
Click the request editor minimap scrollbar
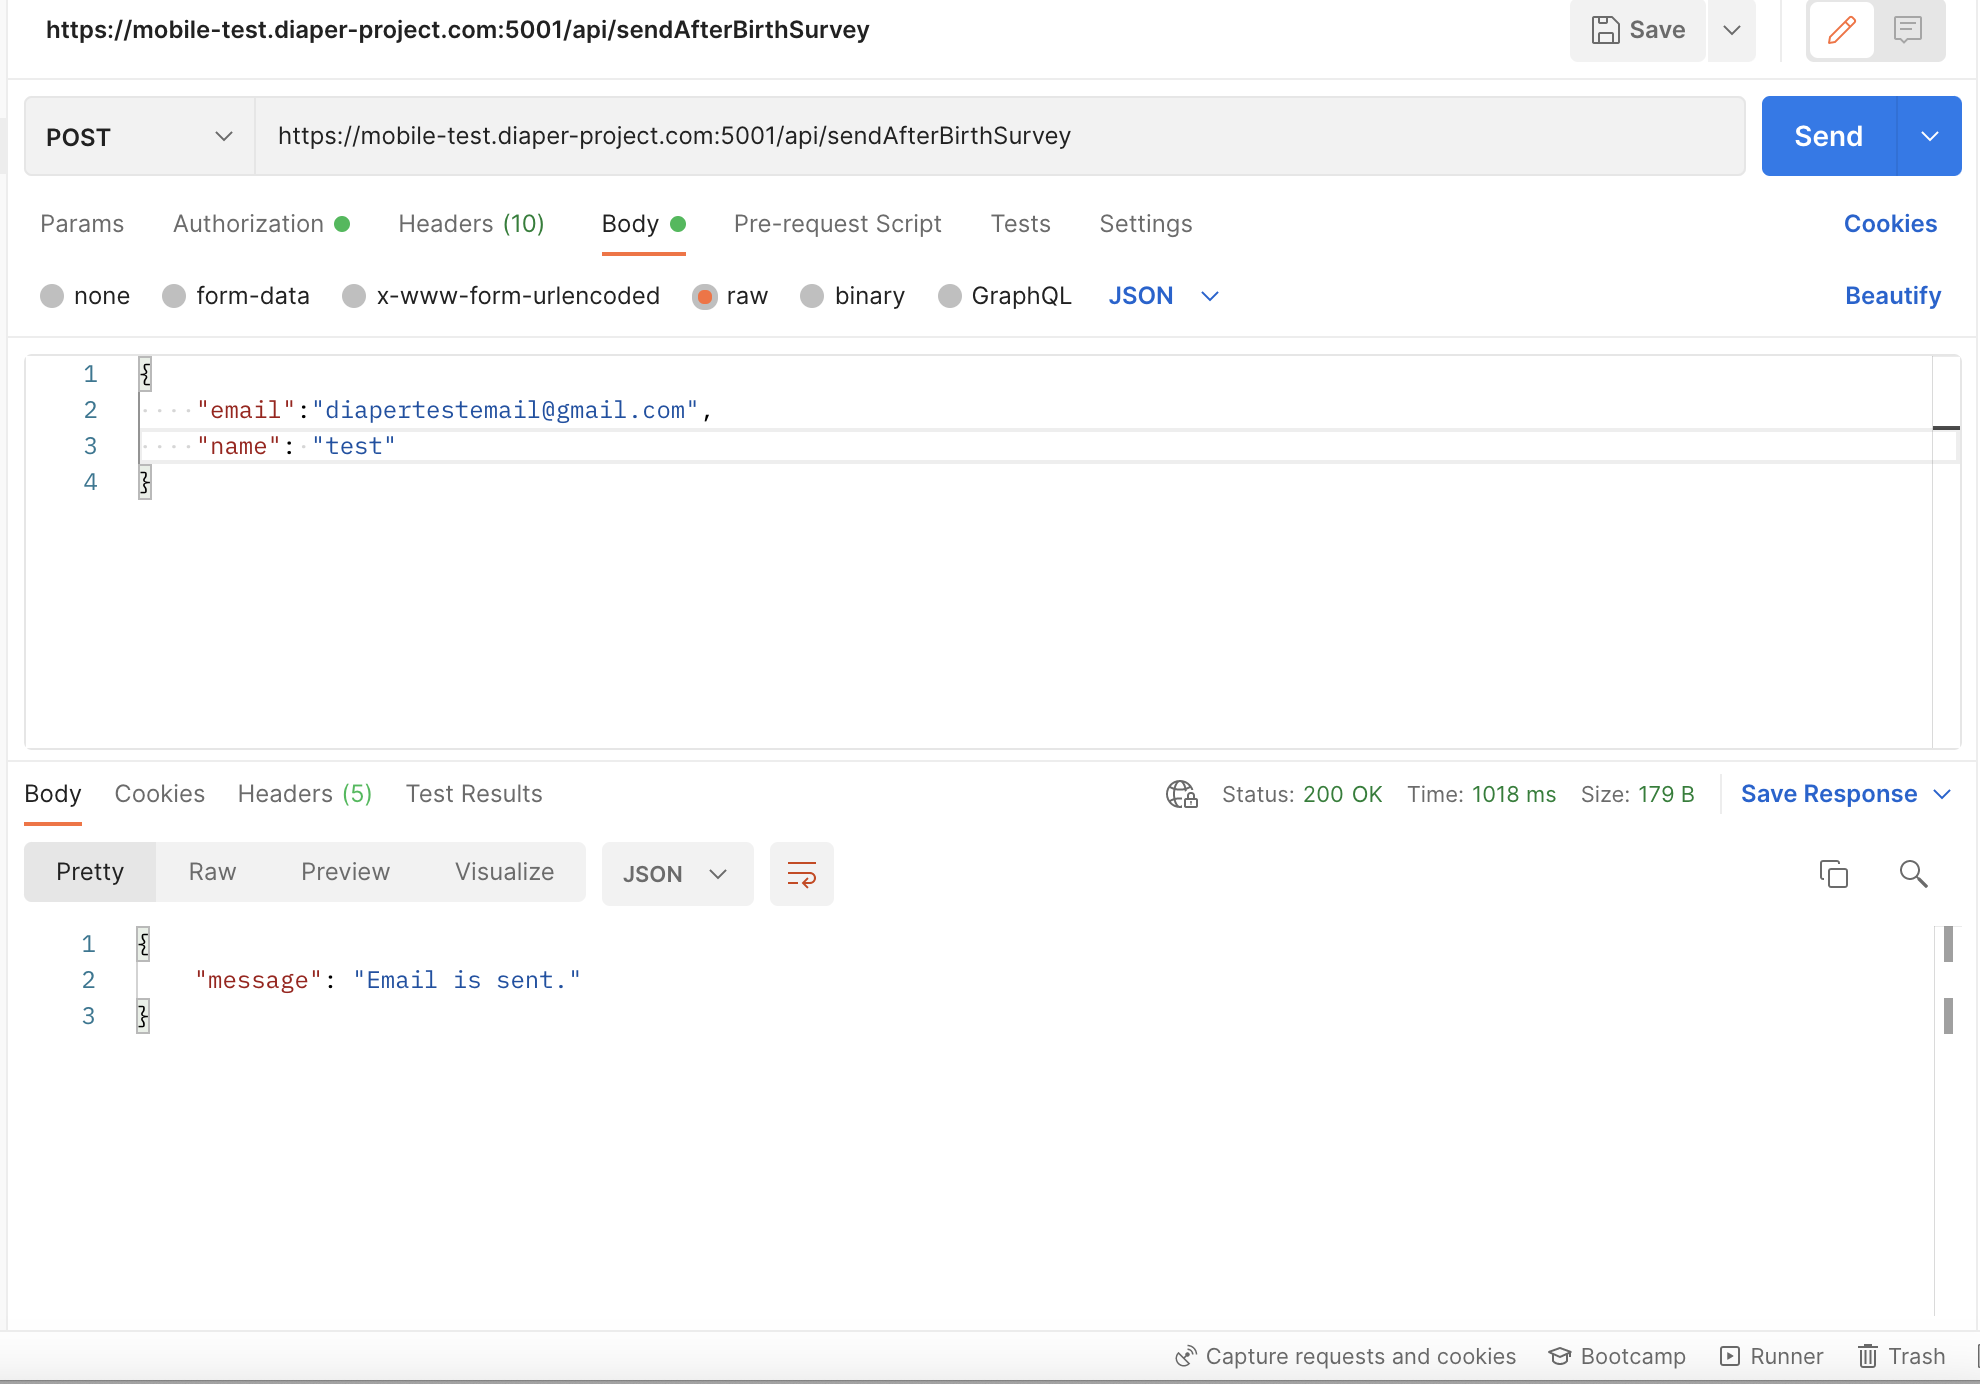click(x=1946, y=551)
